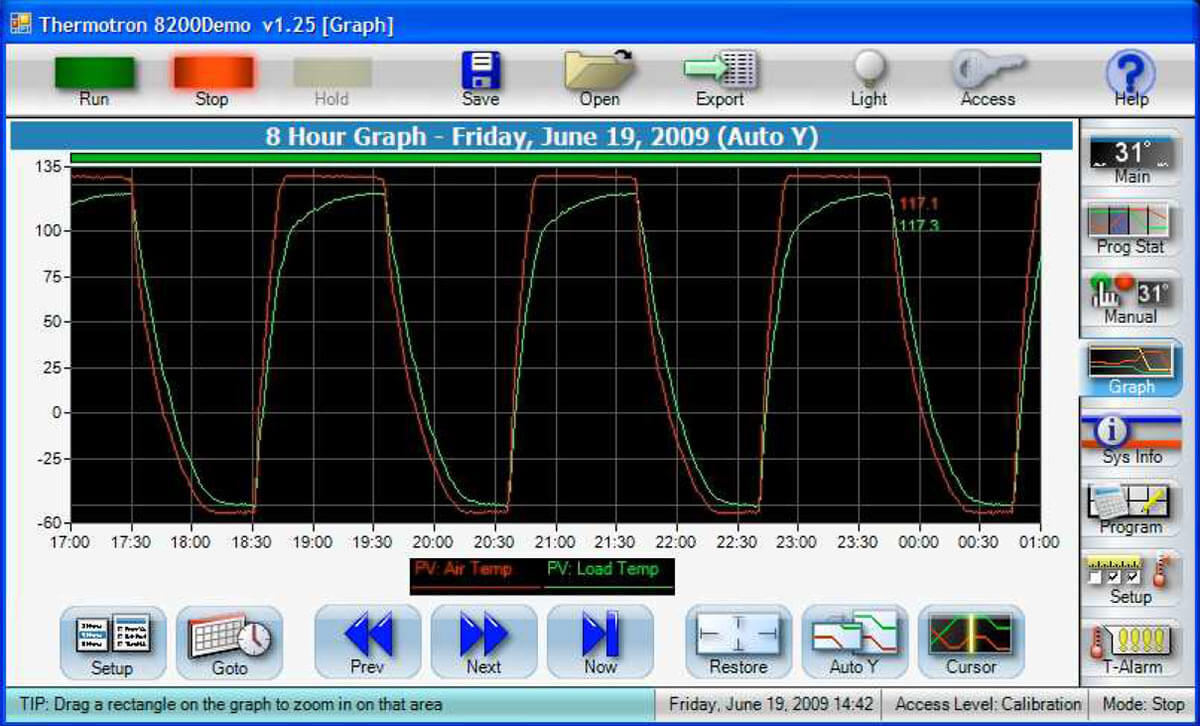
Task: Enable the graph Cursor
Action: [x=971, y=642]
